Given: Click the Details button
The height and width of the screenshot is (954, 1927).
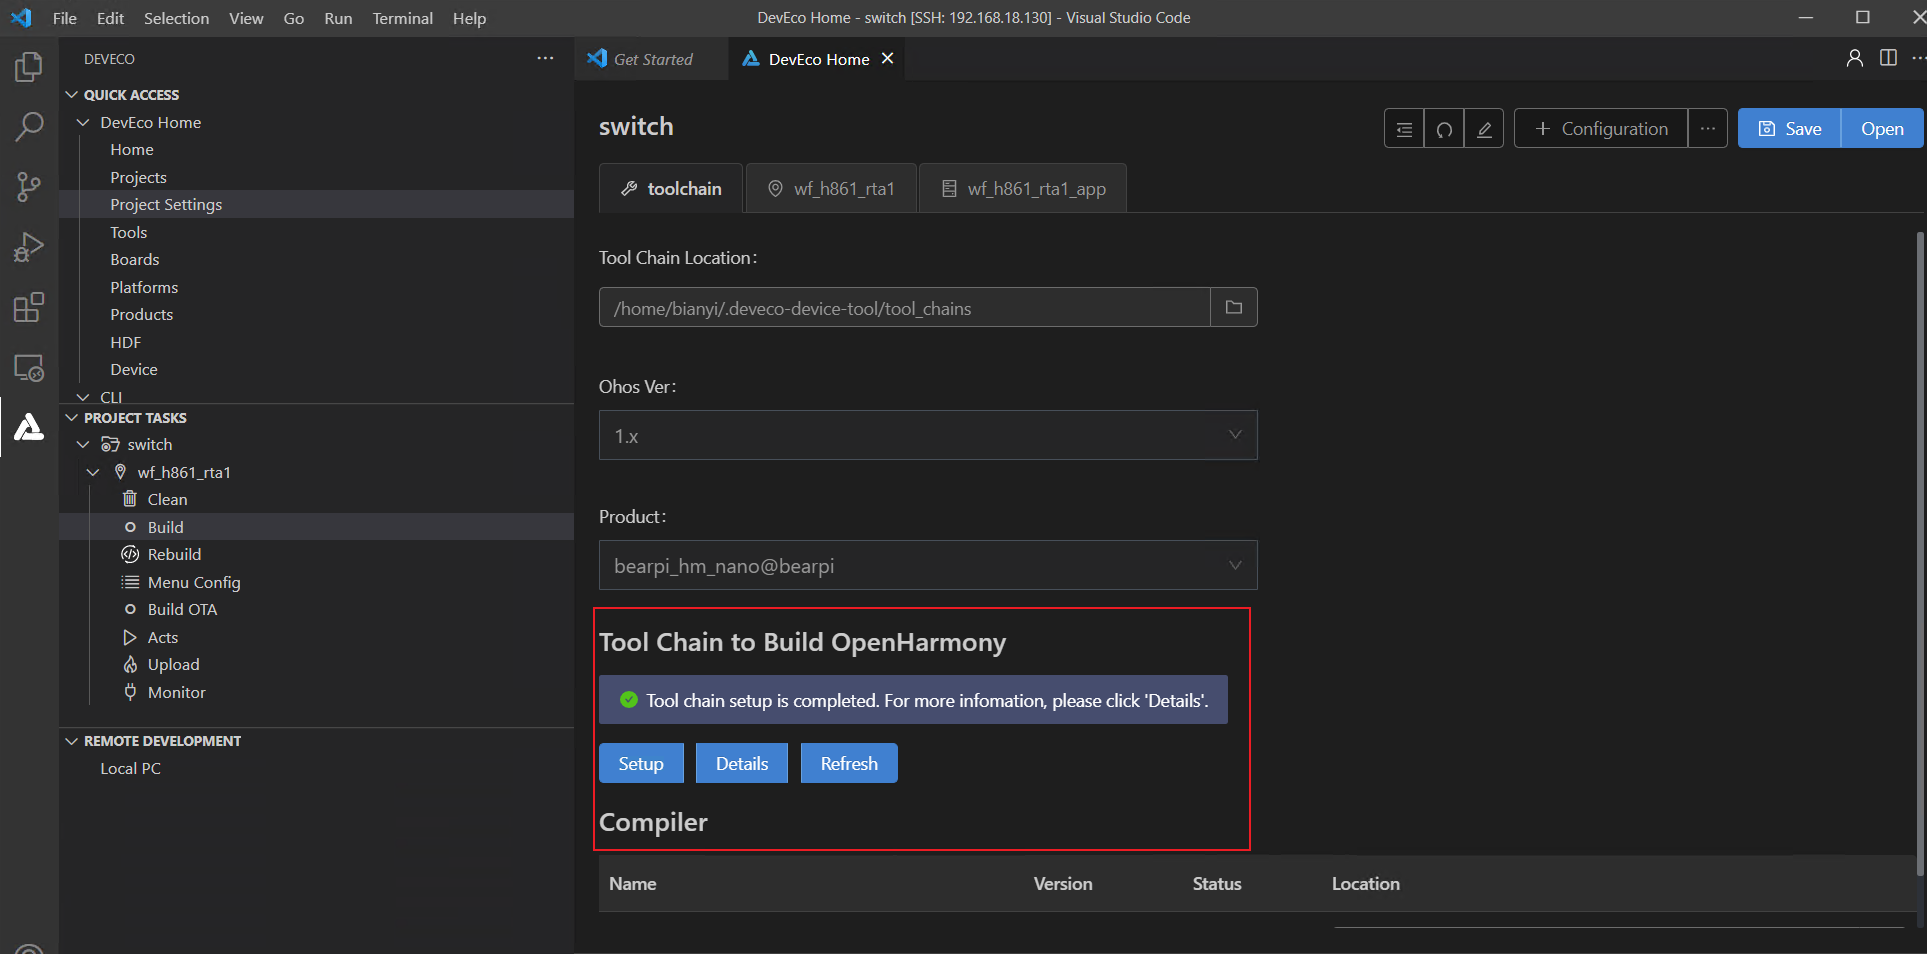Looking at the screenshot, I should (x=741, y=764).
